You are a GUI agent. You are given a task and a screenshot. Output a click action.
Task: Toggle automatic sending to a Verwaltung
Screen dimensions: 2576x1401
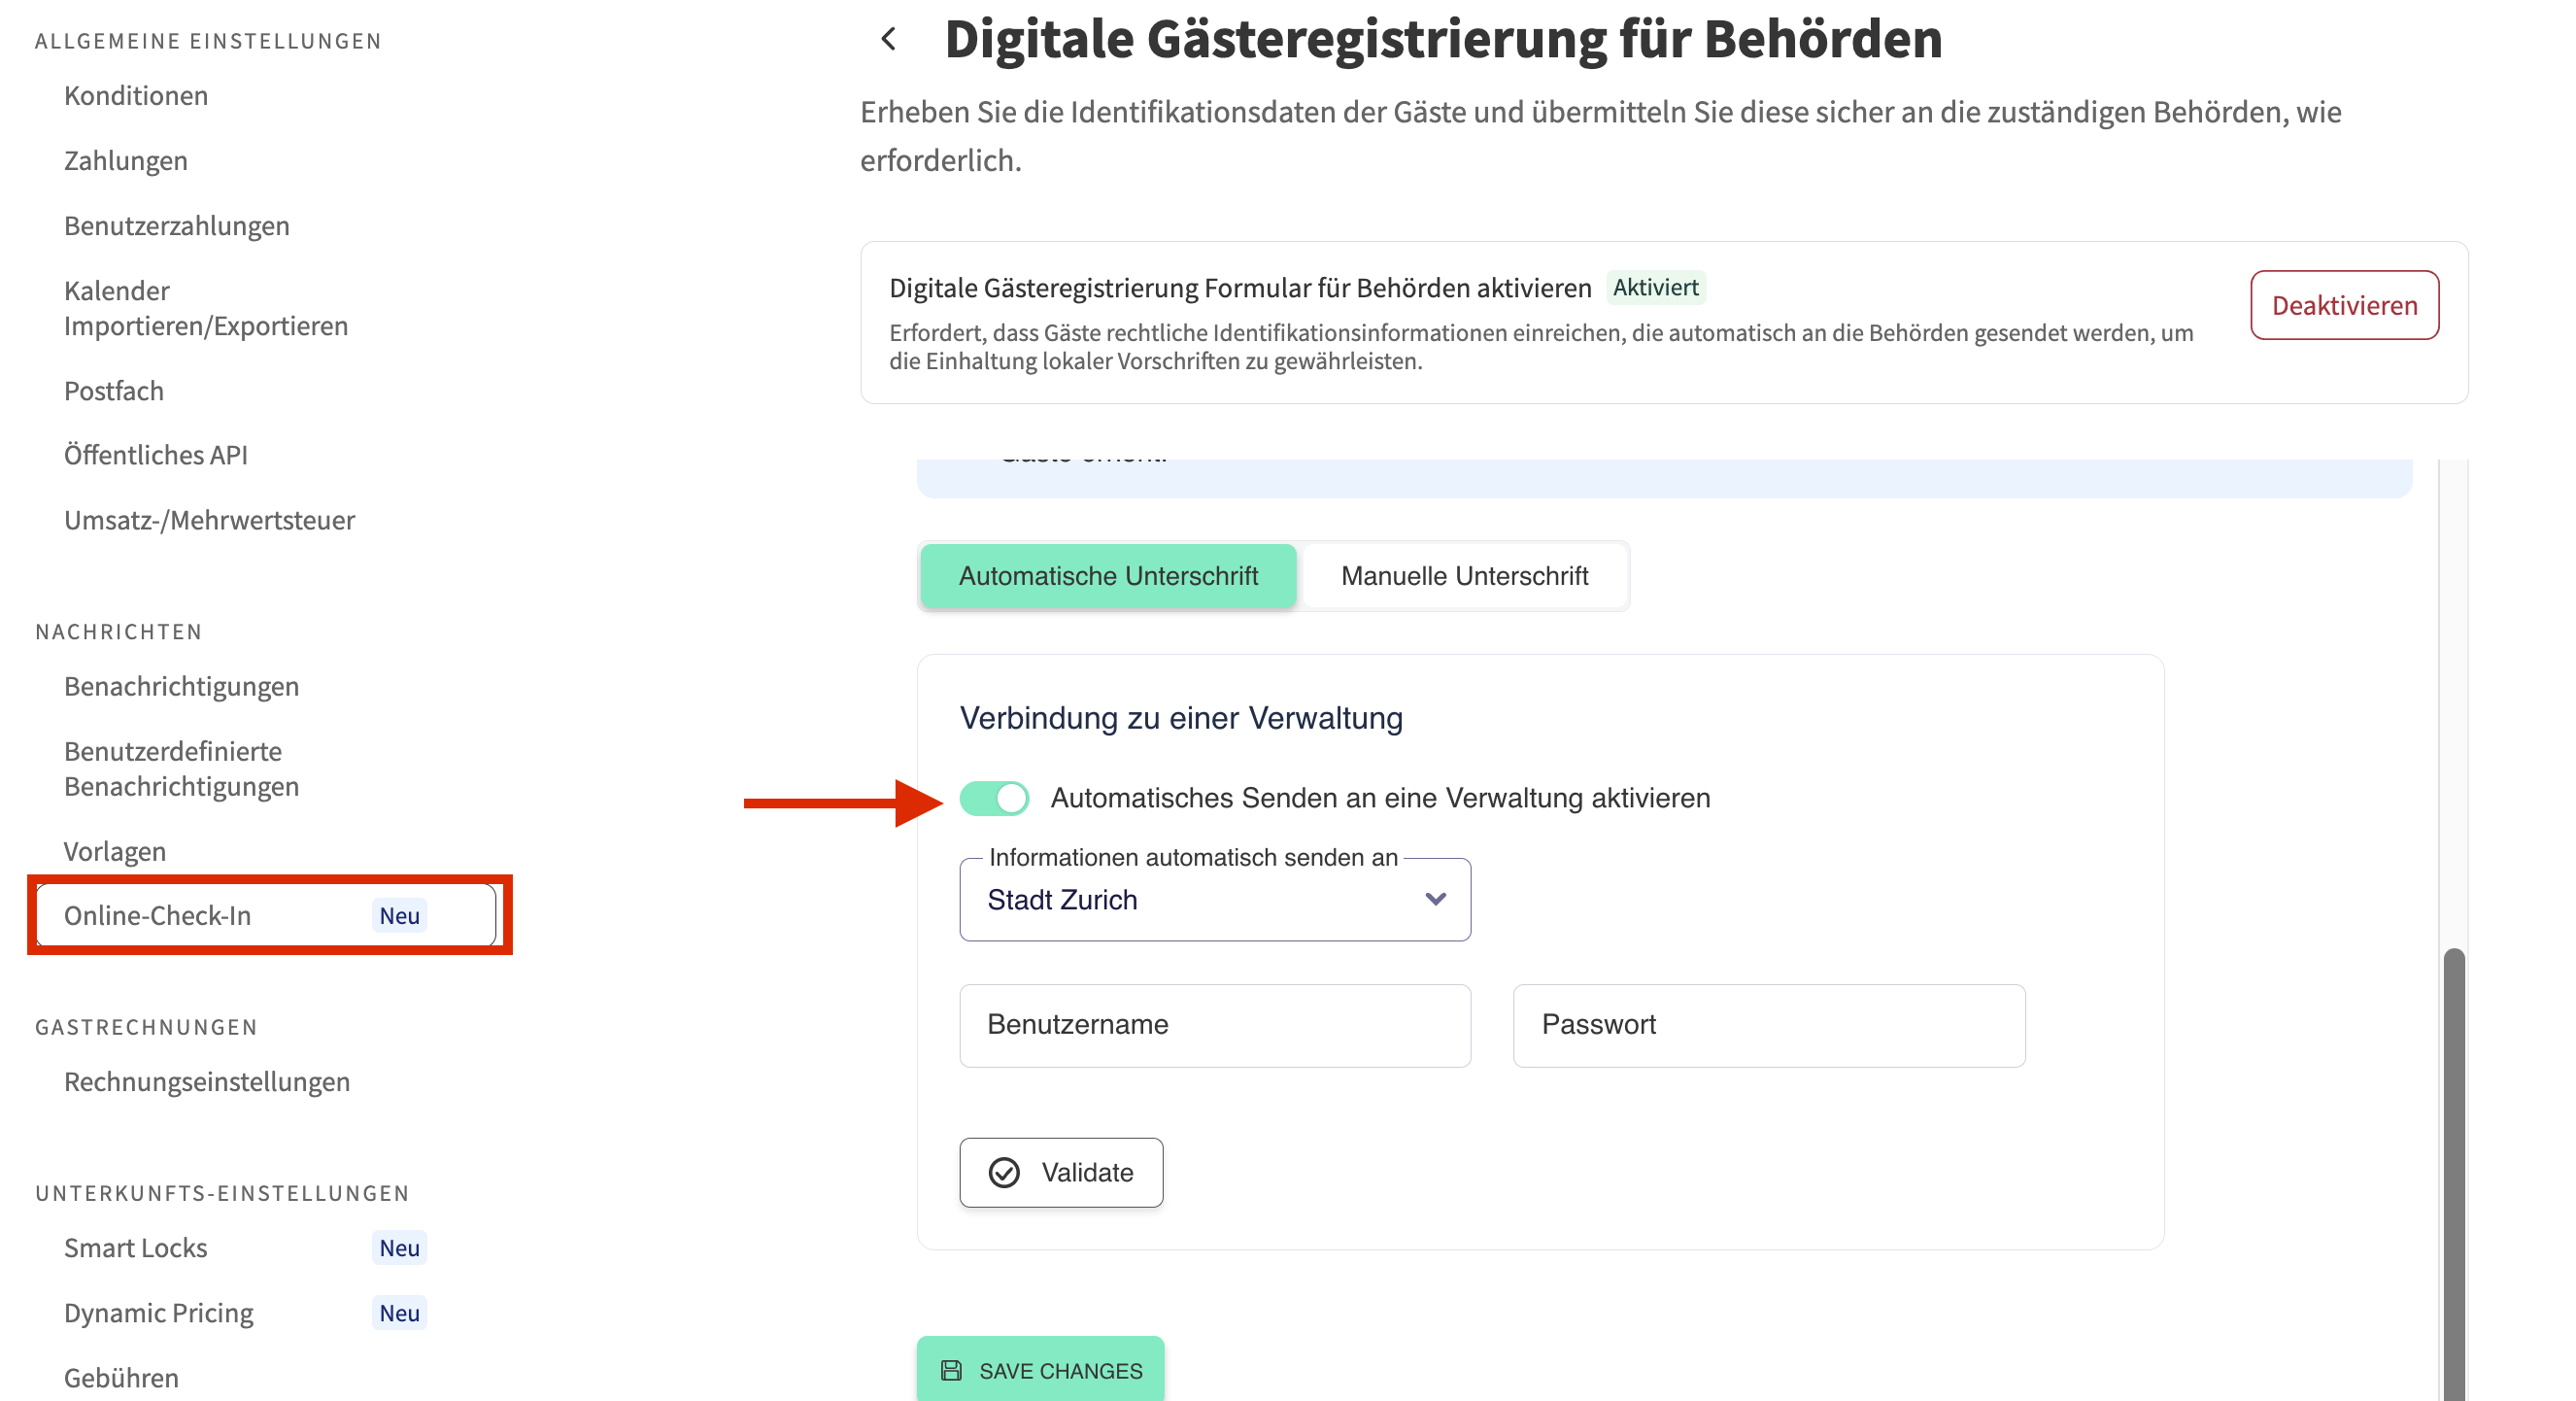[994, 798]
